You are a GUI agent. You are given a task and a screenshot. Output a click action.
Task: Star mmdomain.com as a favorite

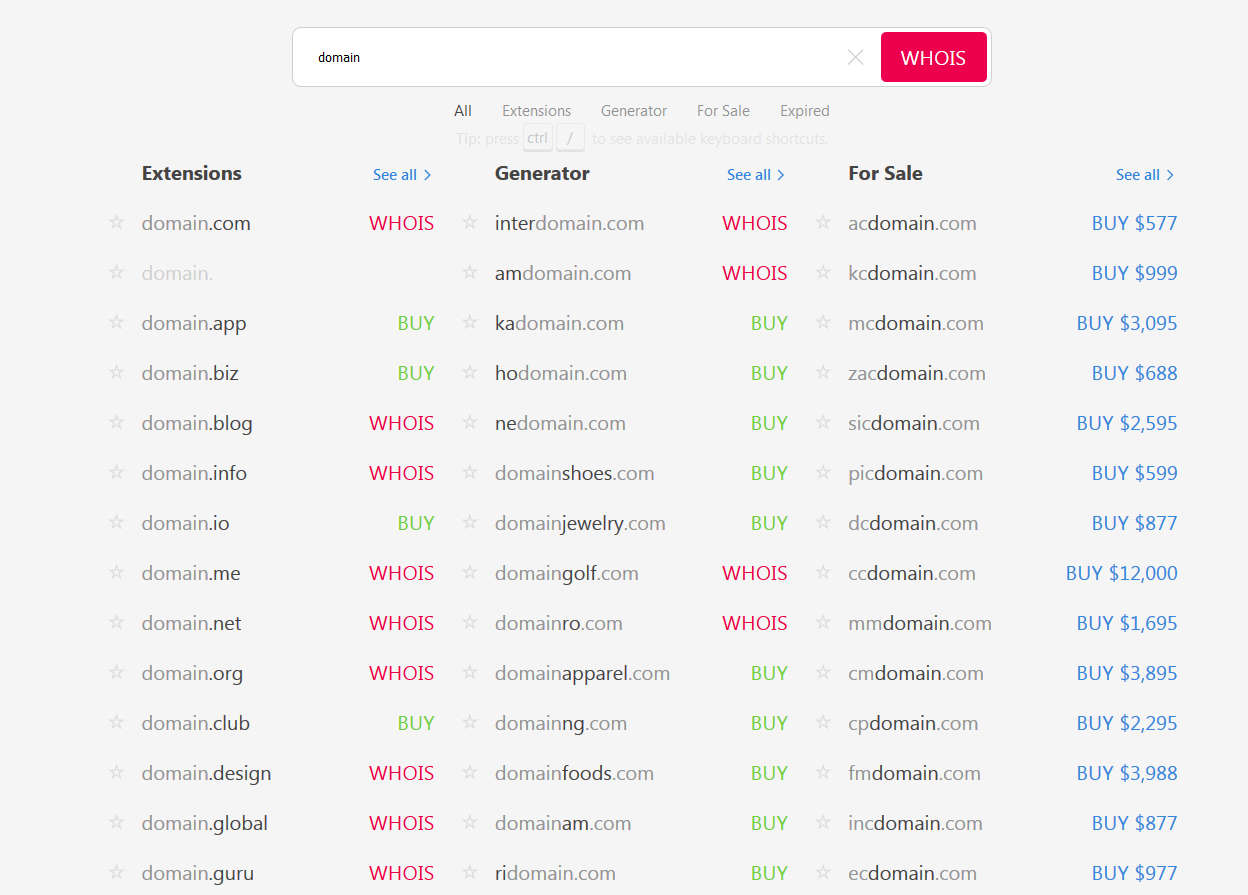823,622
